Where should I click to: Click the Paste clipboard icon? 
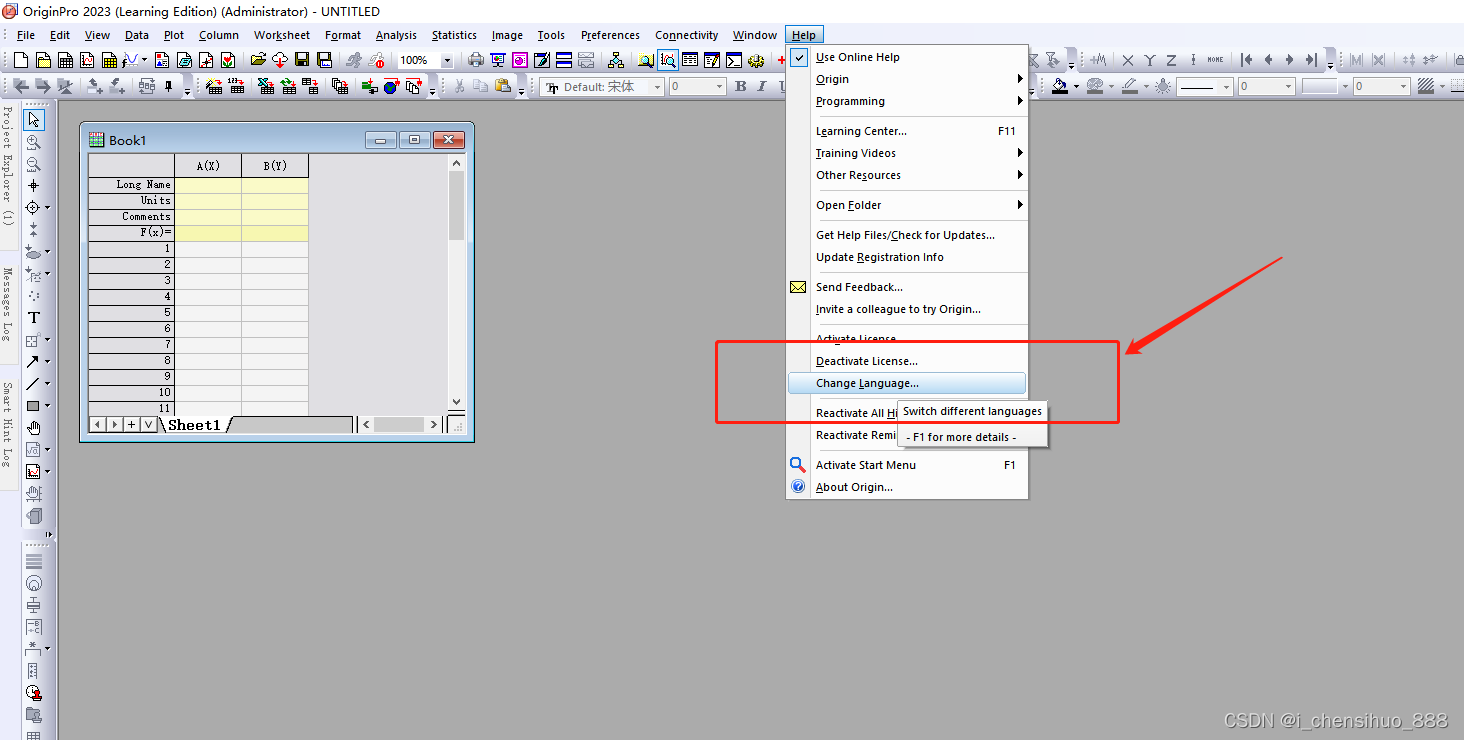coord(503,87)
